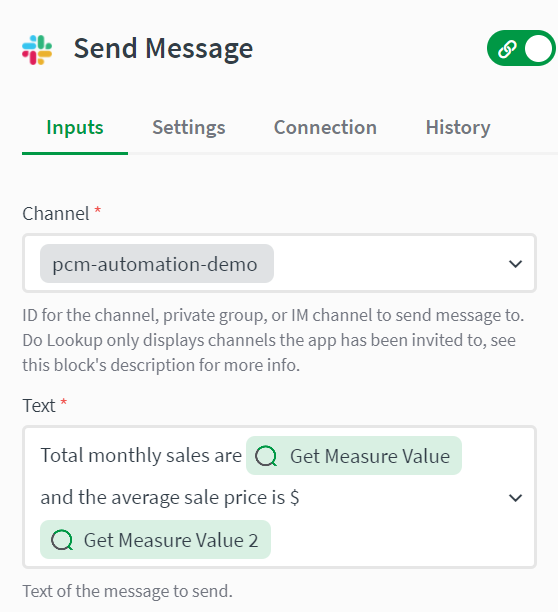Screen dimensions: 558x612
Task: Click the Qlik icon in Get Measure Value
Action: 266,456
